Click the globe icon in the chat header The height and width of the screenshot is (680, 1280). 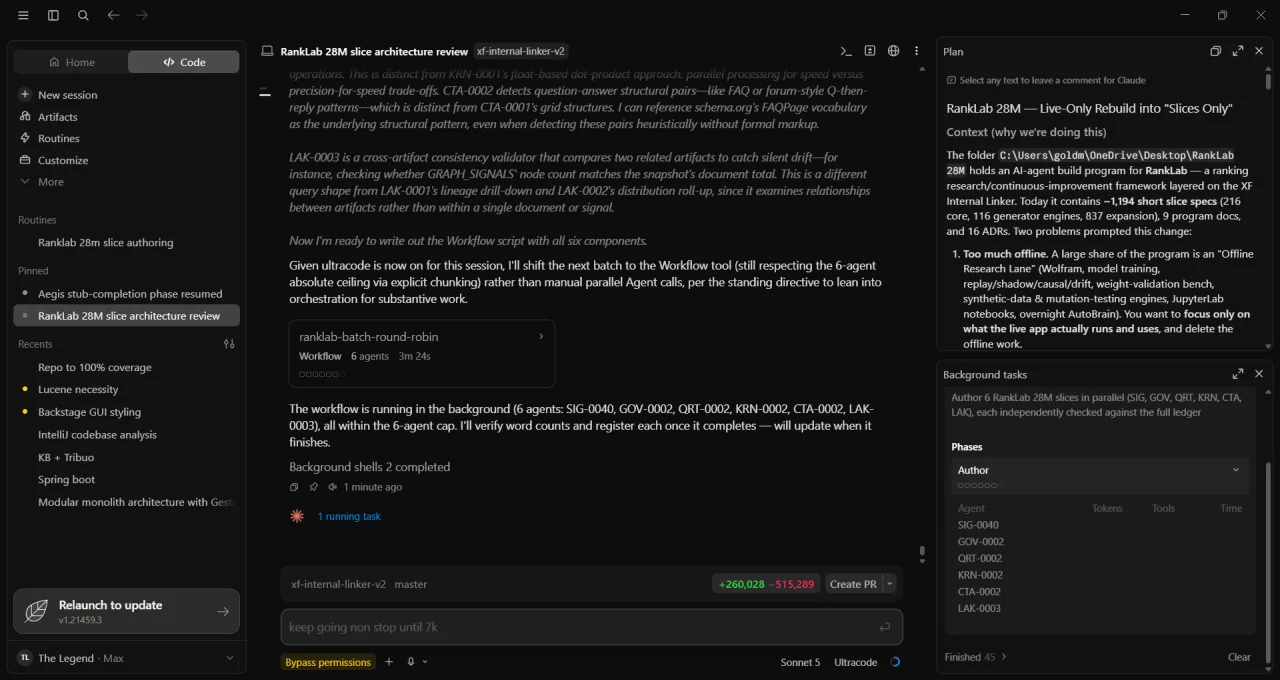pos(893,51)
